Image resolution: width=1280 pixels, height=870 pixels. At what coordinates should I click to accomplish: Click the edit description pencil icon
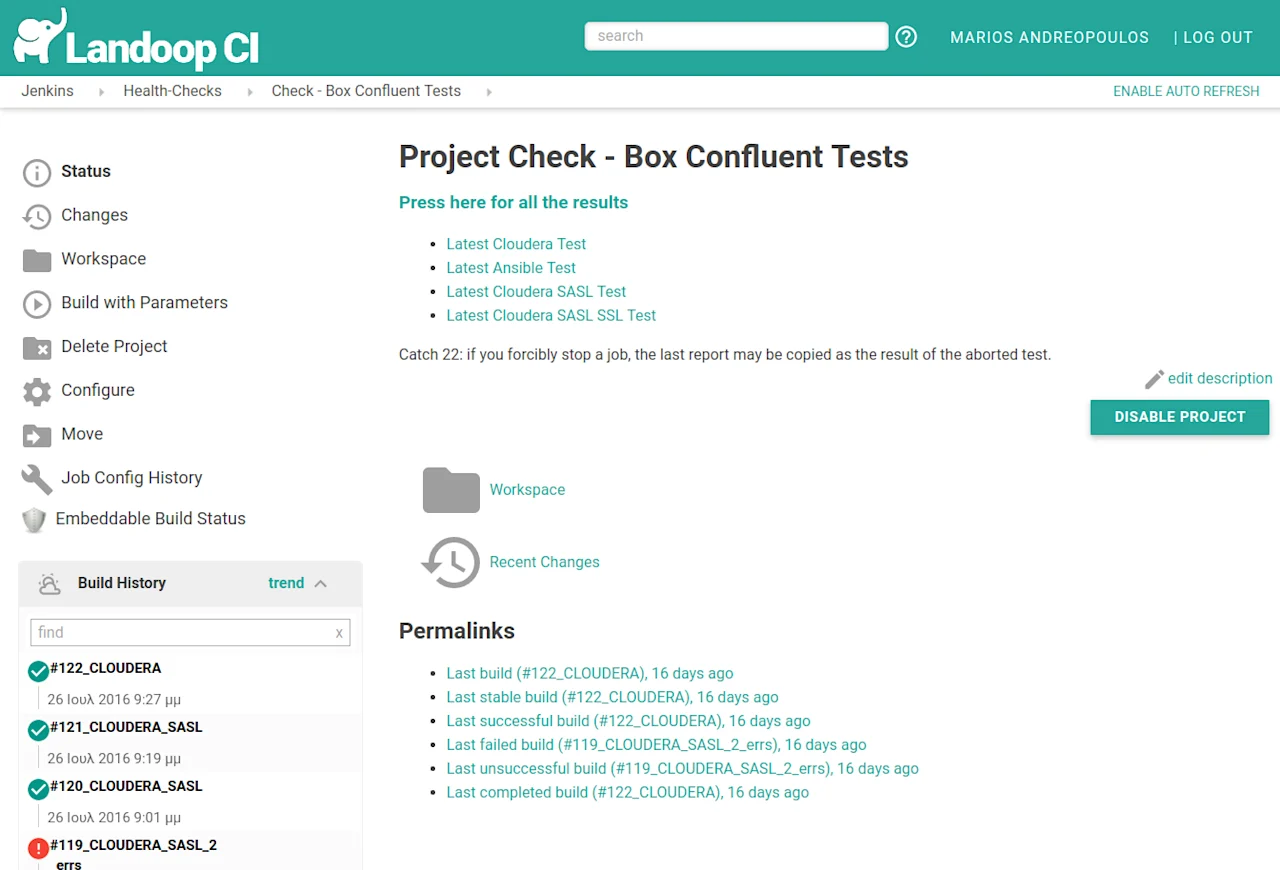[1154, 379]
